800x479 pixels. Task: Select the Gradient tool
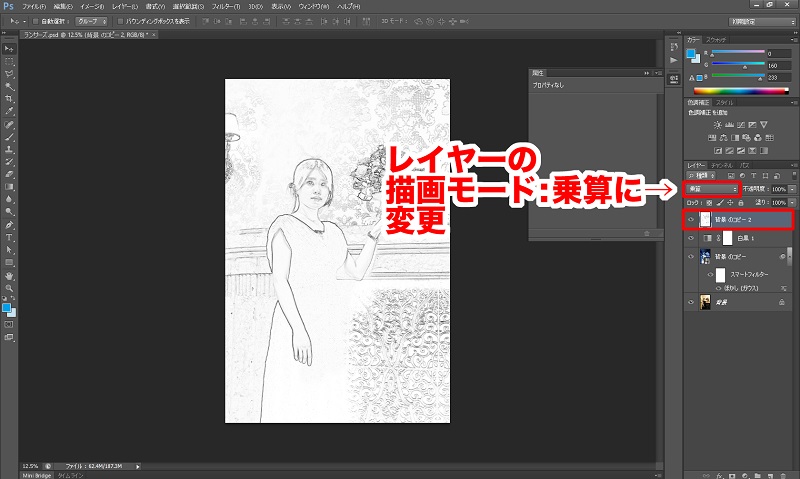tap(9, 187)
